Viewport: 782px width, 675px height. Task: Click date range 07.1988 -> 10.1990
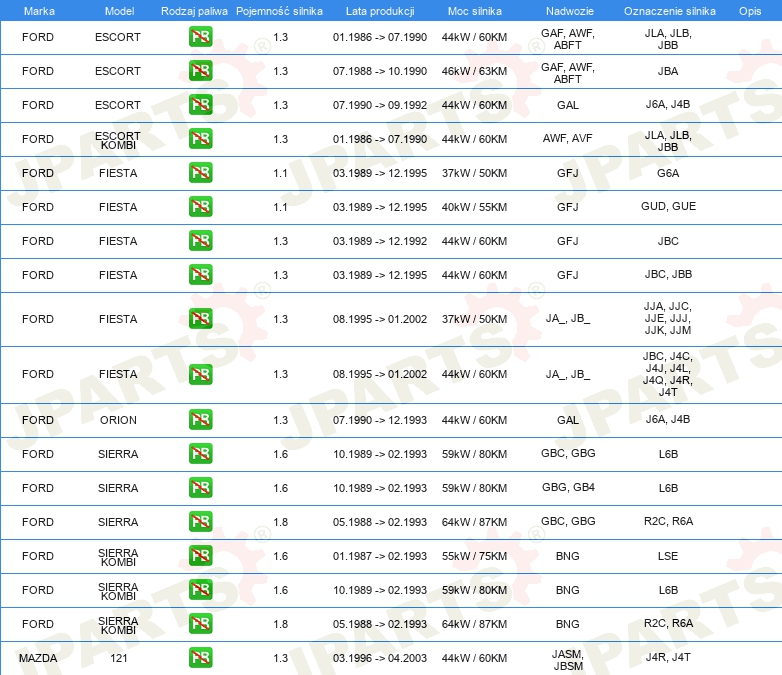coord(380,71)
